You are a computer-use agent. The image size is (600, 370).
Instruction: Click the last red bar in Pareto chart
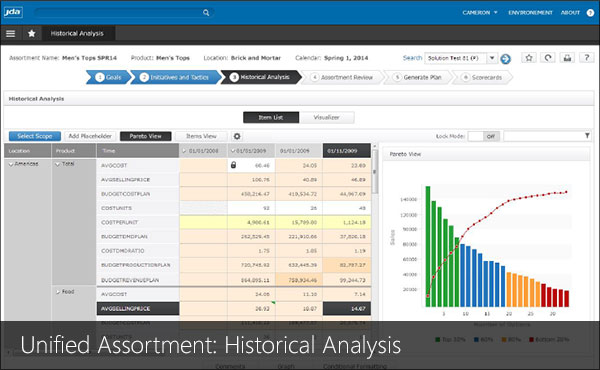pos(567,299)
